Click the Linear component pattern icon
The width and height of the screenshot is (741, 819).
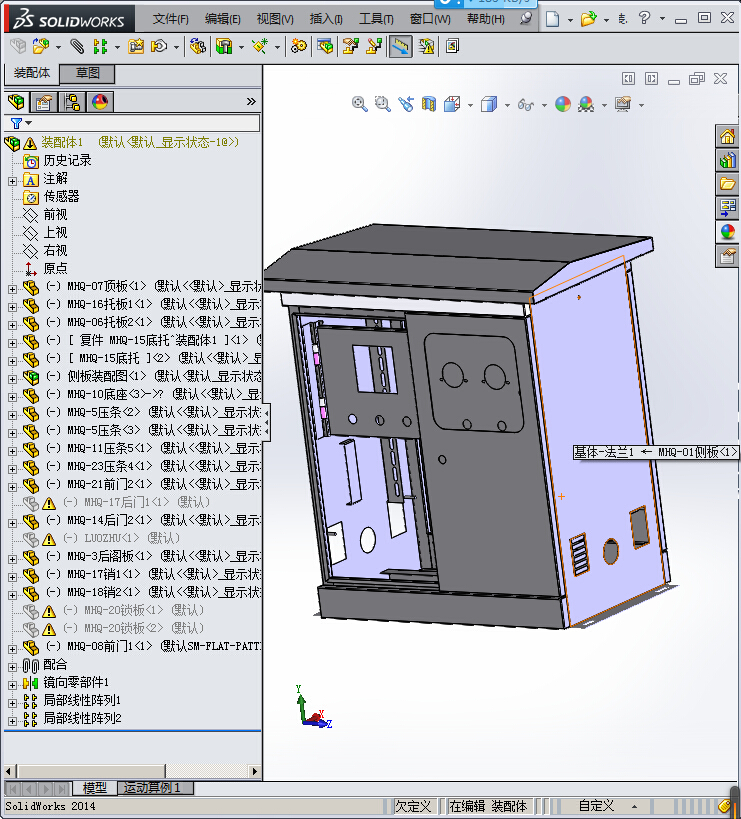click(x=100, y=46)
